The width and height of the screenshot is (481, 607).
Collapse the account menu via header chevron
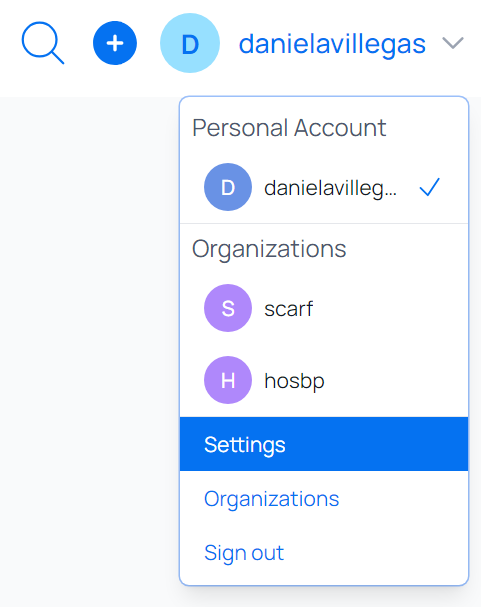coord(453,43)
